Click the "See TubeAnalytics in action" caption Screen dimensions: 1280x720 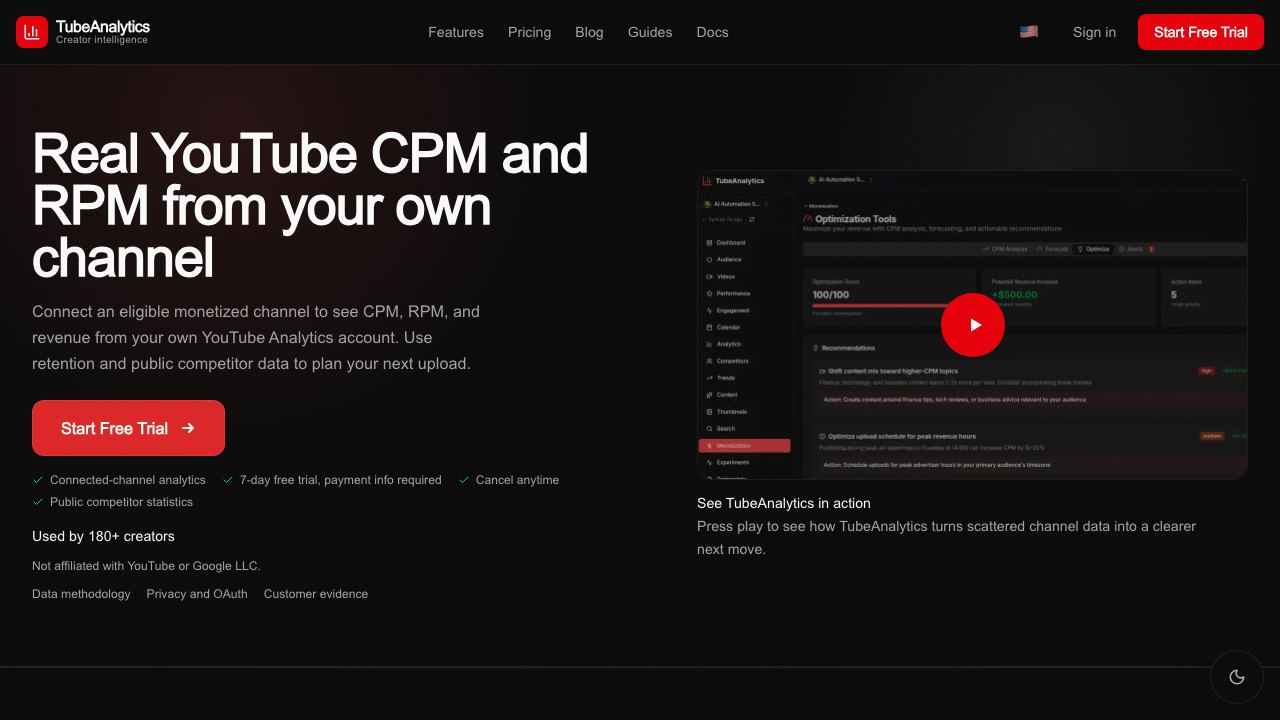784,503
